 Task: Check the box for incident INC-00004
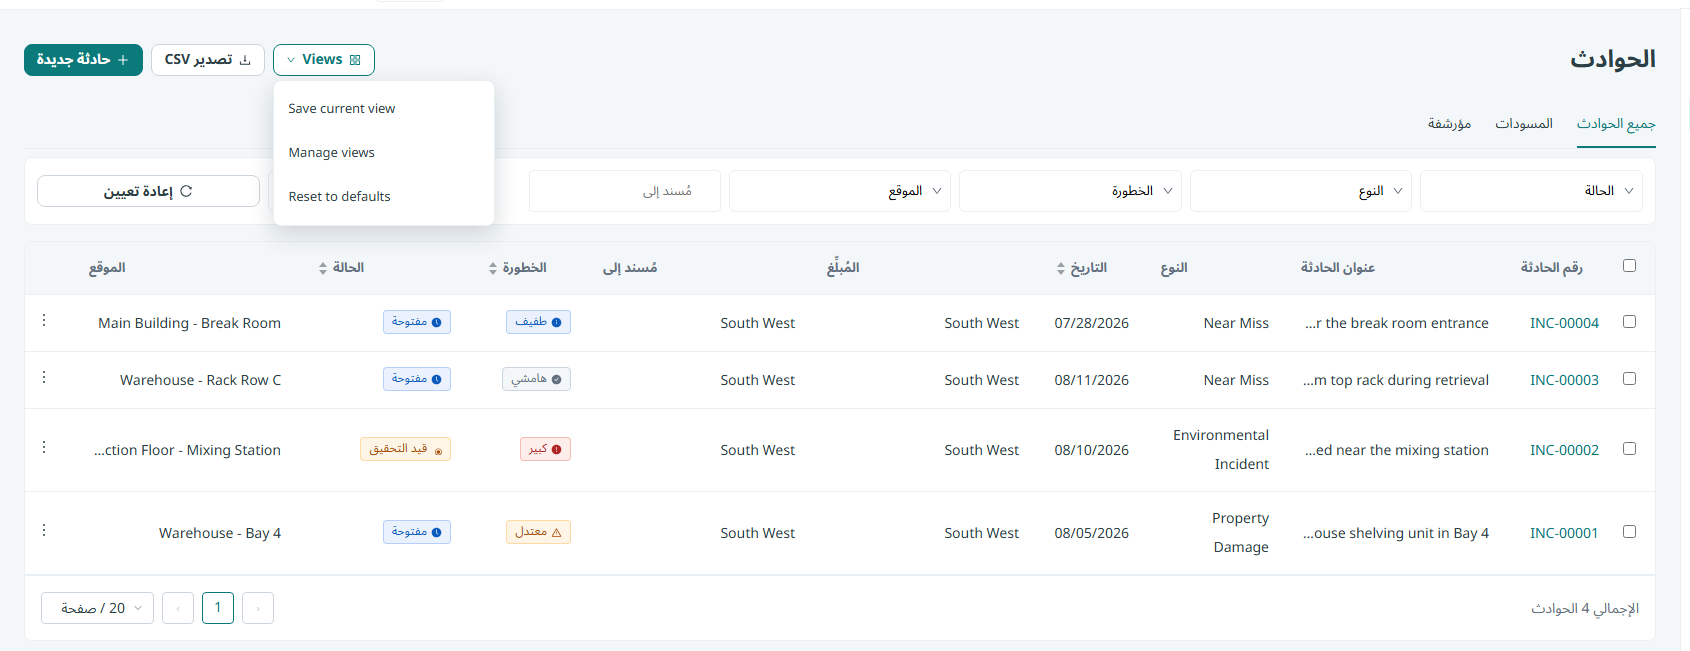point(1629,322)
